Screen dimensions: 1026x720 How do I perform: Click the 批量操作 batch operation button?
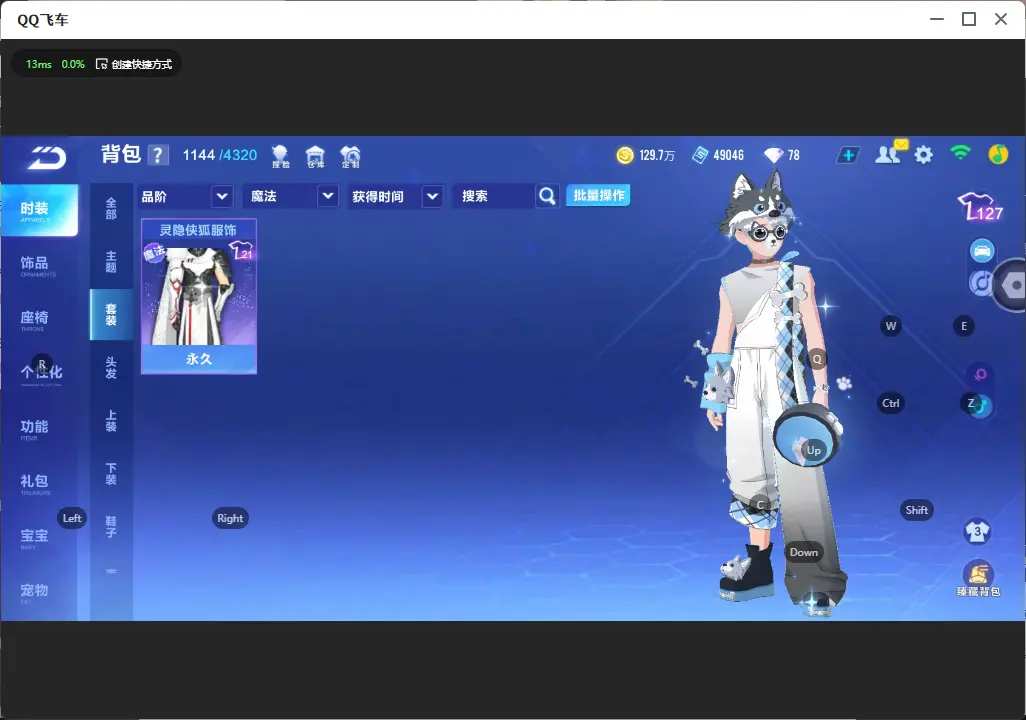tap(598, 196)
